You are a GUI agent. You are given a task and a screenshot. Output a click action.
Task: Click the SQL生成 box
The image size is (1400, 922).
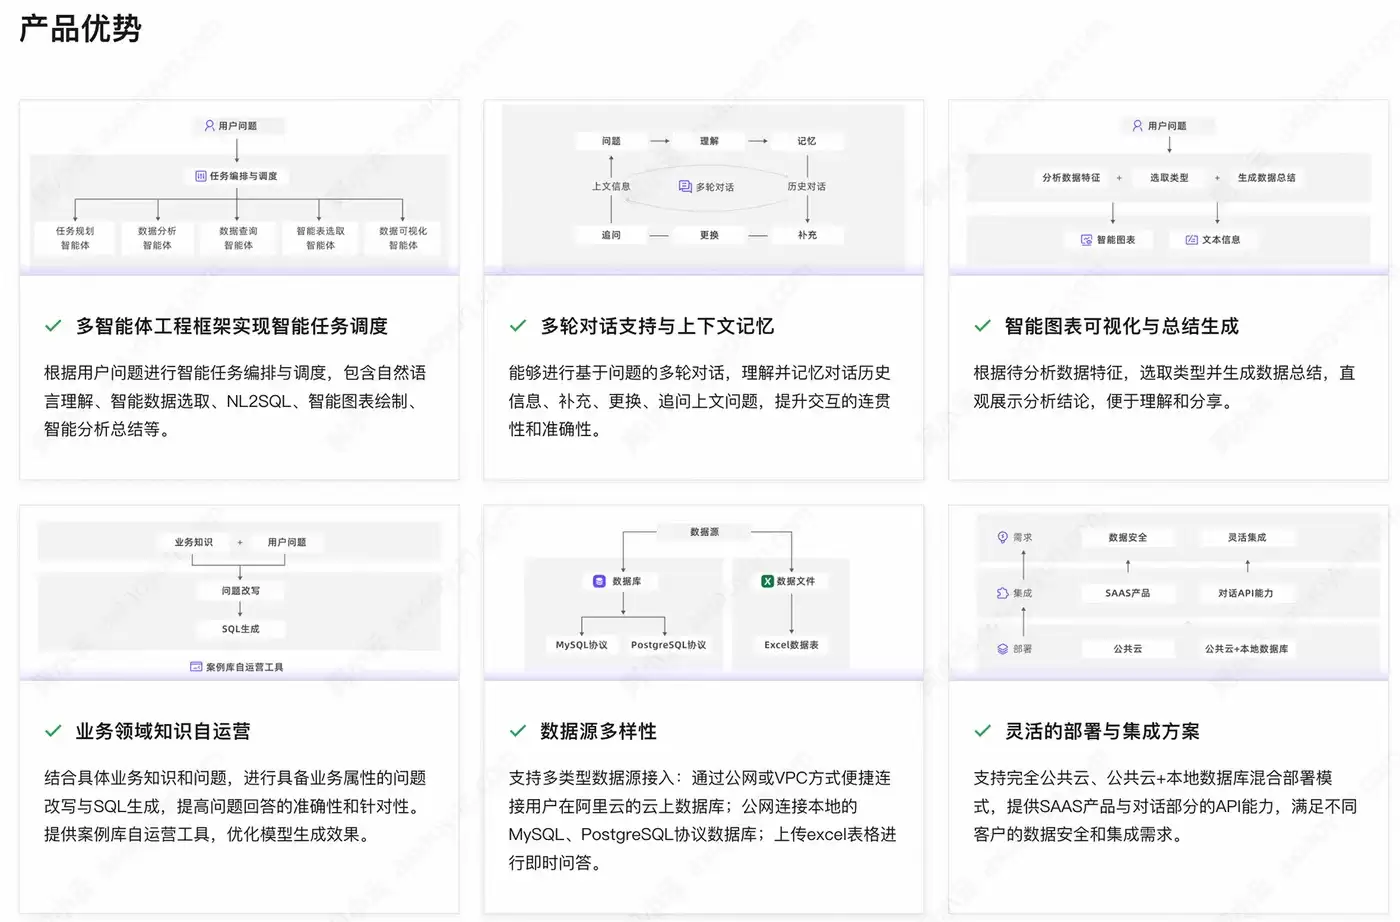pyautogui.click(x=240, y=629)
